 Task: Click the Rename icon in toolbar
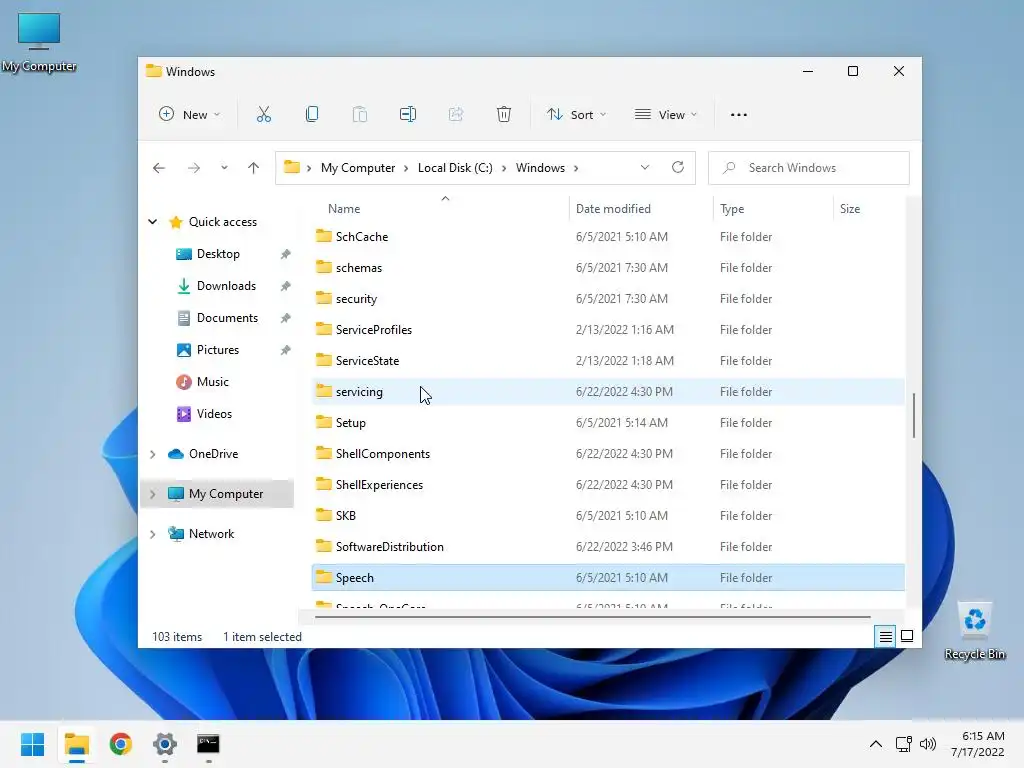408,114
